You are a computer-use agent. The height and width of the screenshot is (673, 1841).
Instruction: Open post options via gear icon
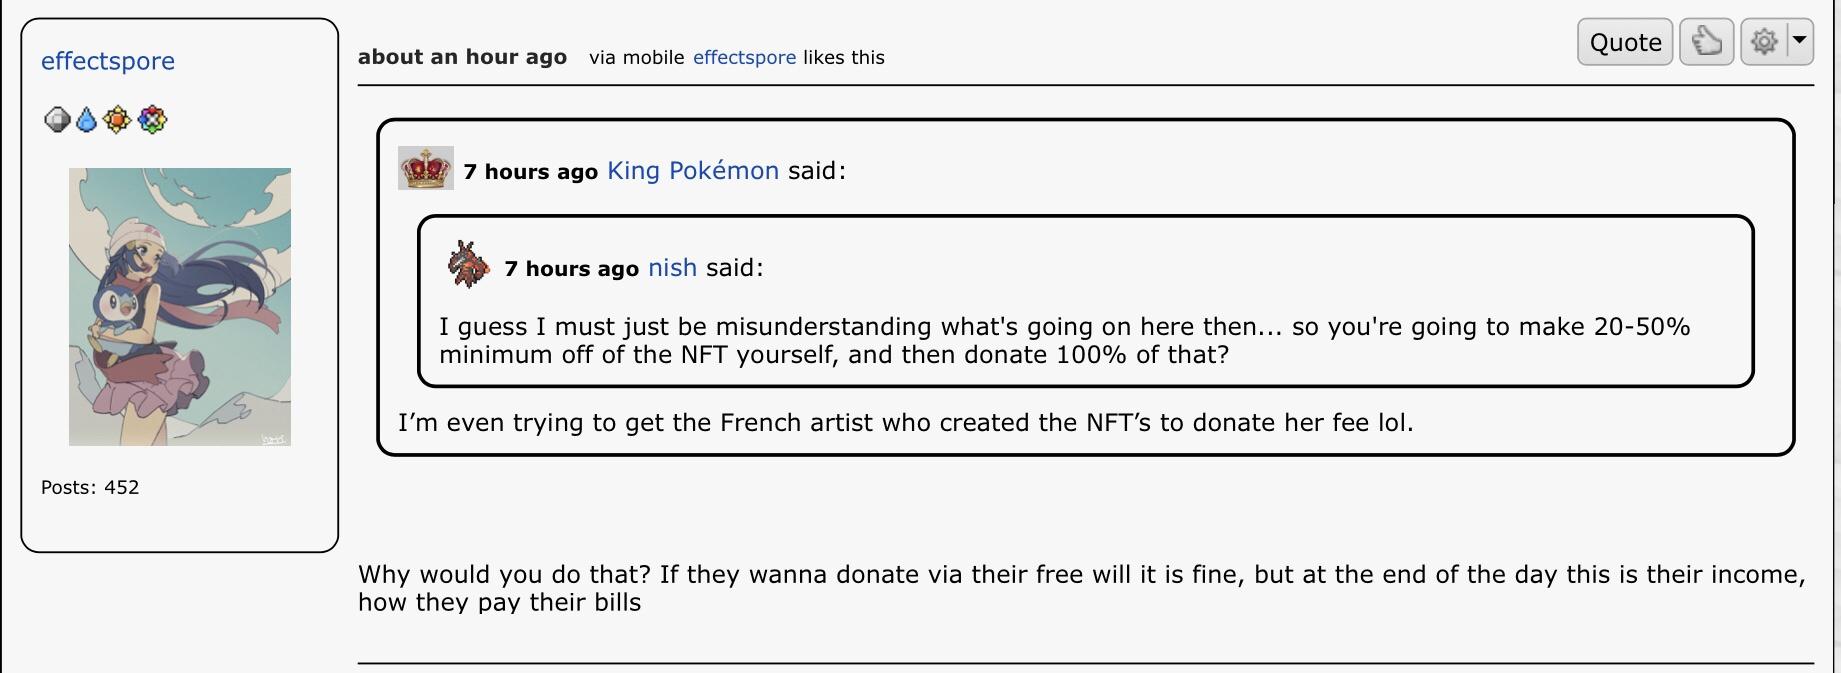[1764, 42]
